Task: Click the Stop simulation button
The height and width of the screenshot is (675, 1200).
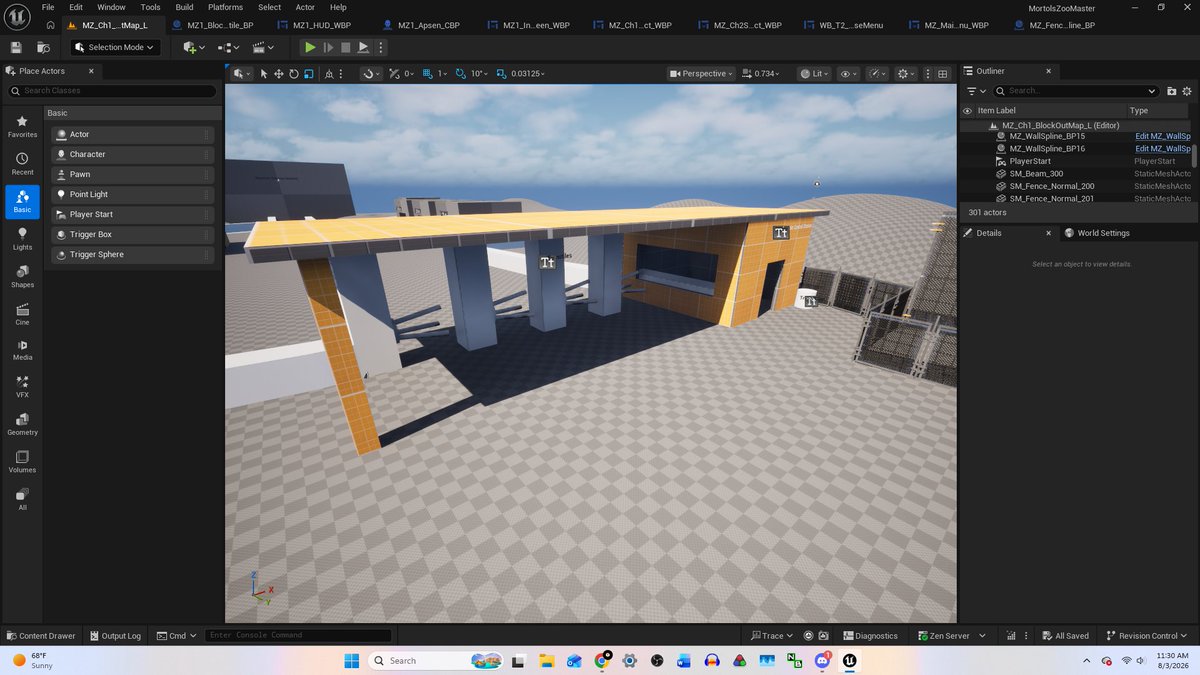Action: (x=346, y=47)
